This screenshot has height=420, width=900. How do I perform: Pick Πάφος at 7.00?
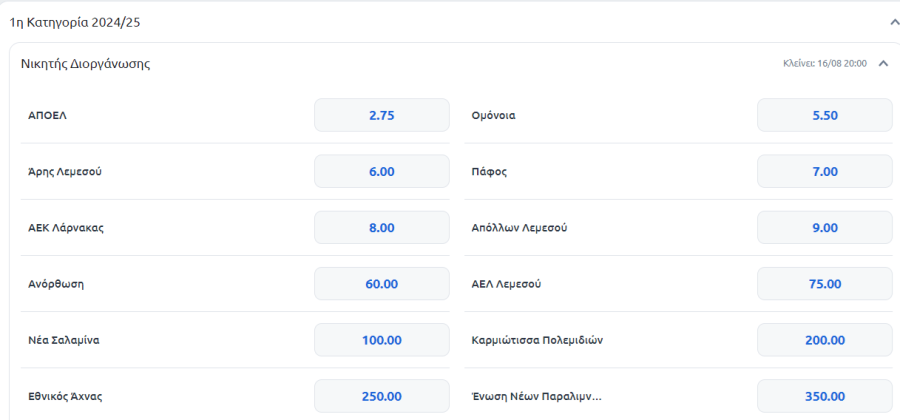pos(825,172)
